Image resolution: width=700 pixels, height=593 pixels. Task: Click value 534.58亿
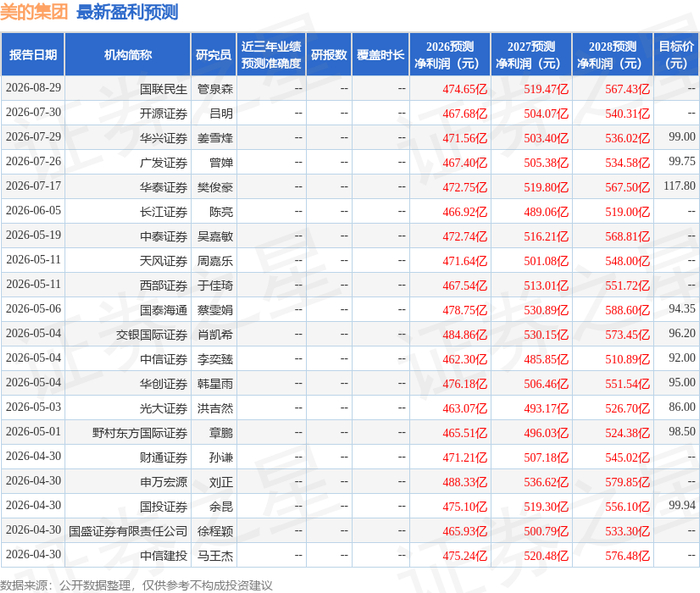click(x=627, y=163)
